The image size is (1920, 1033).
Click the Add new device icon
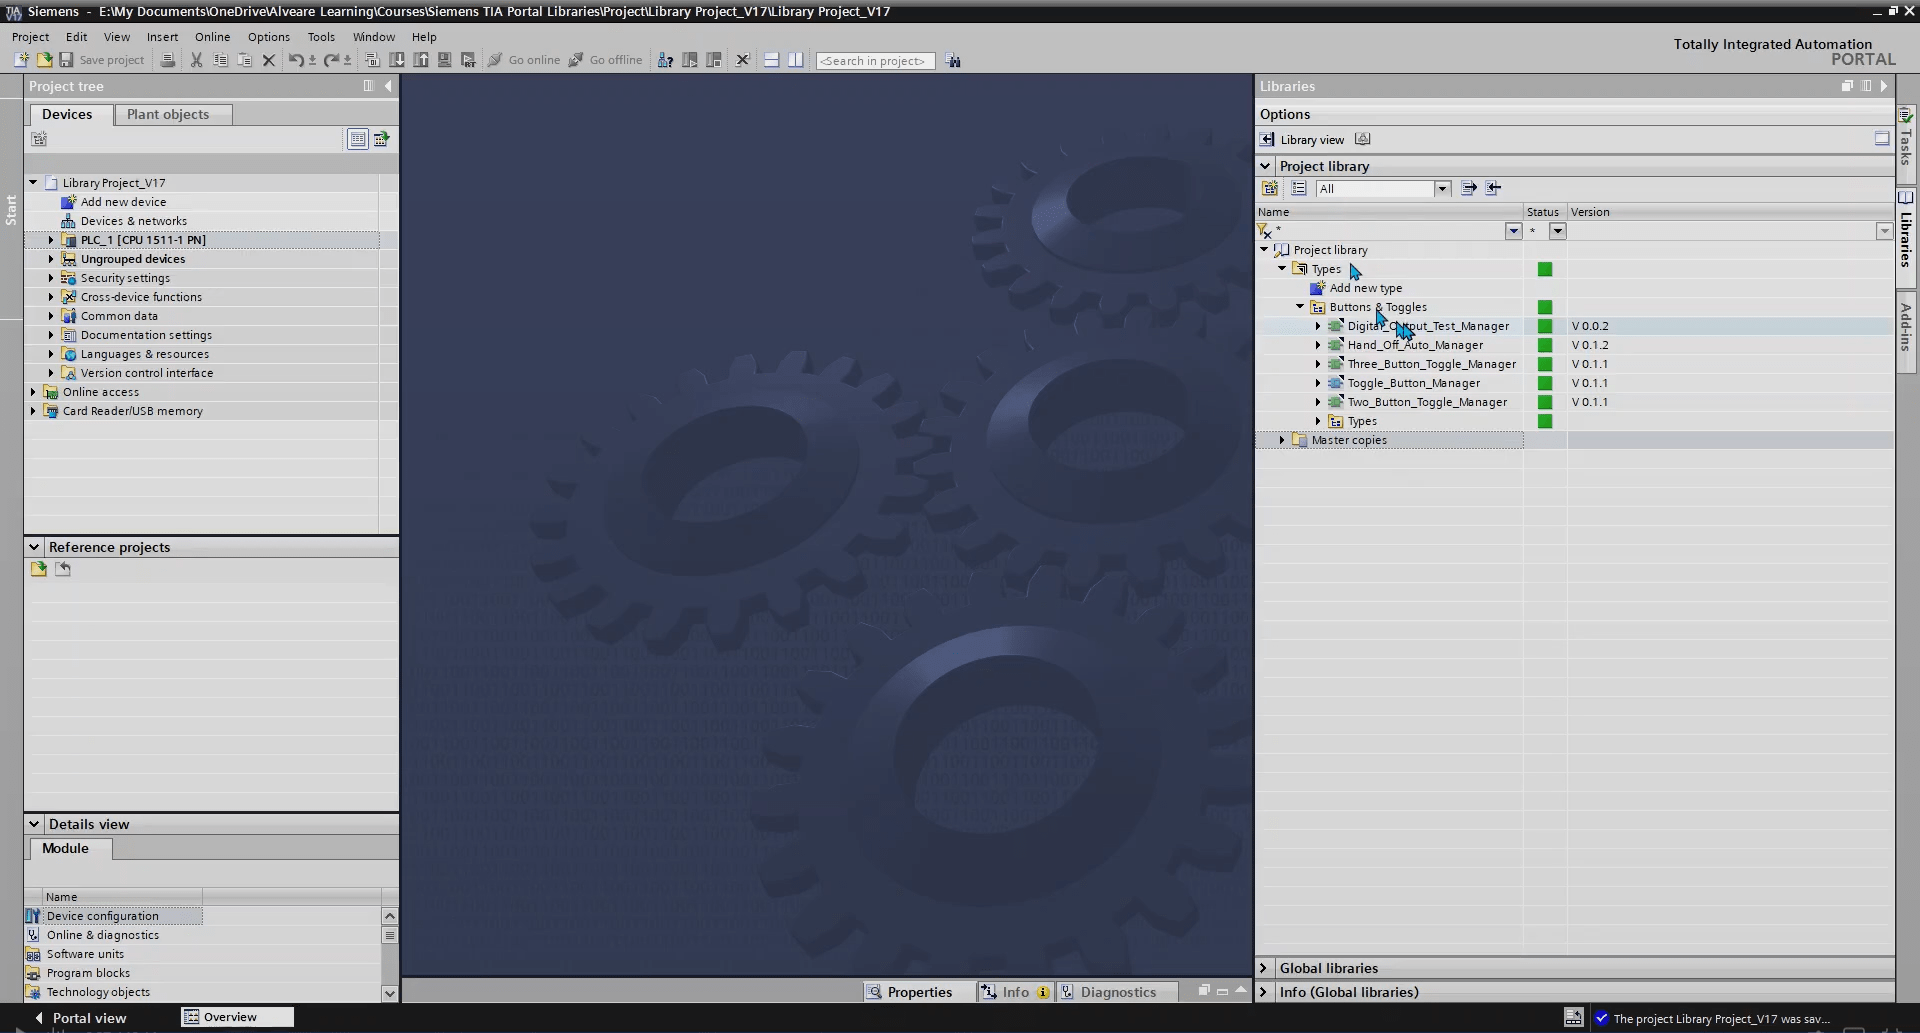point(69,202)
